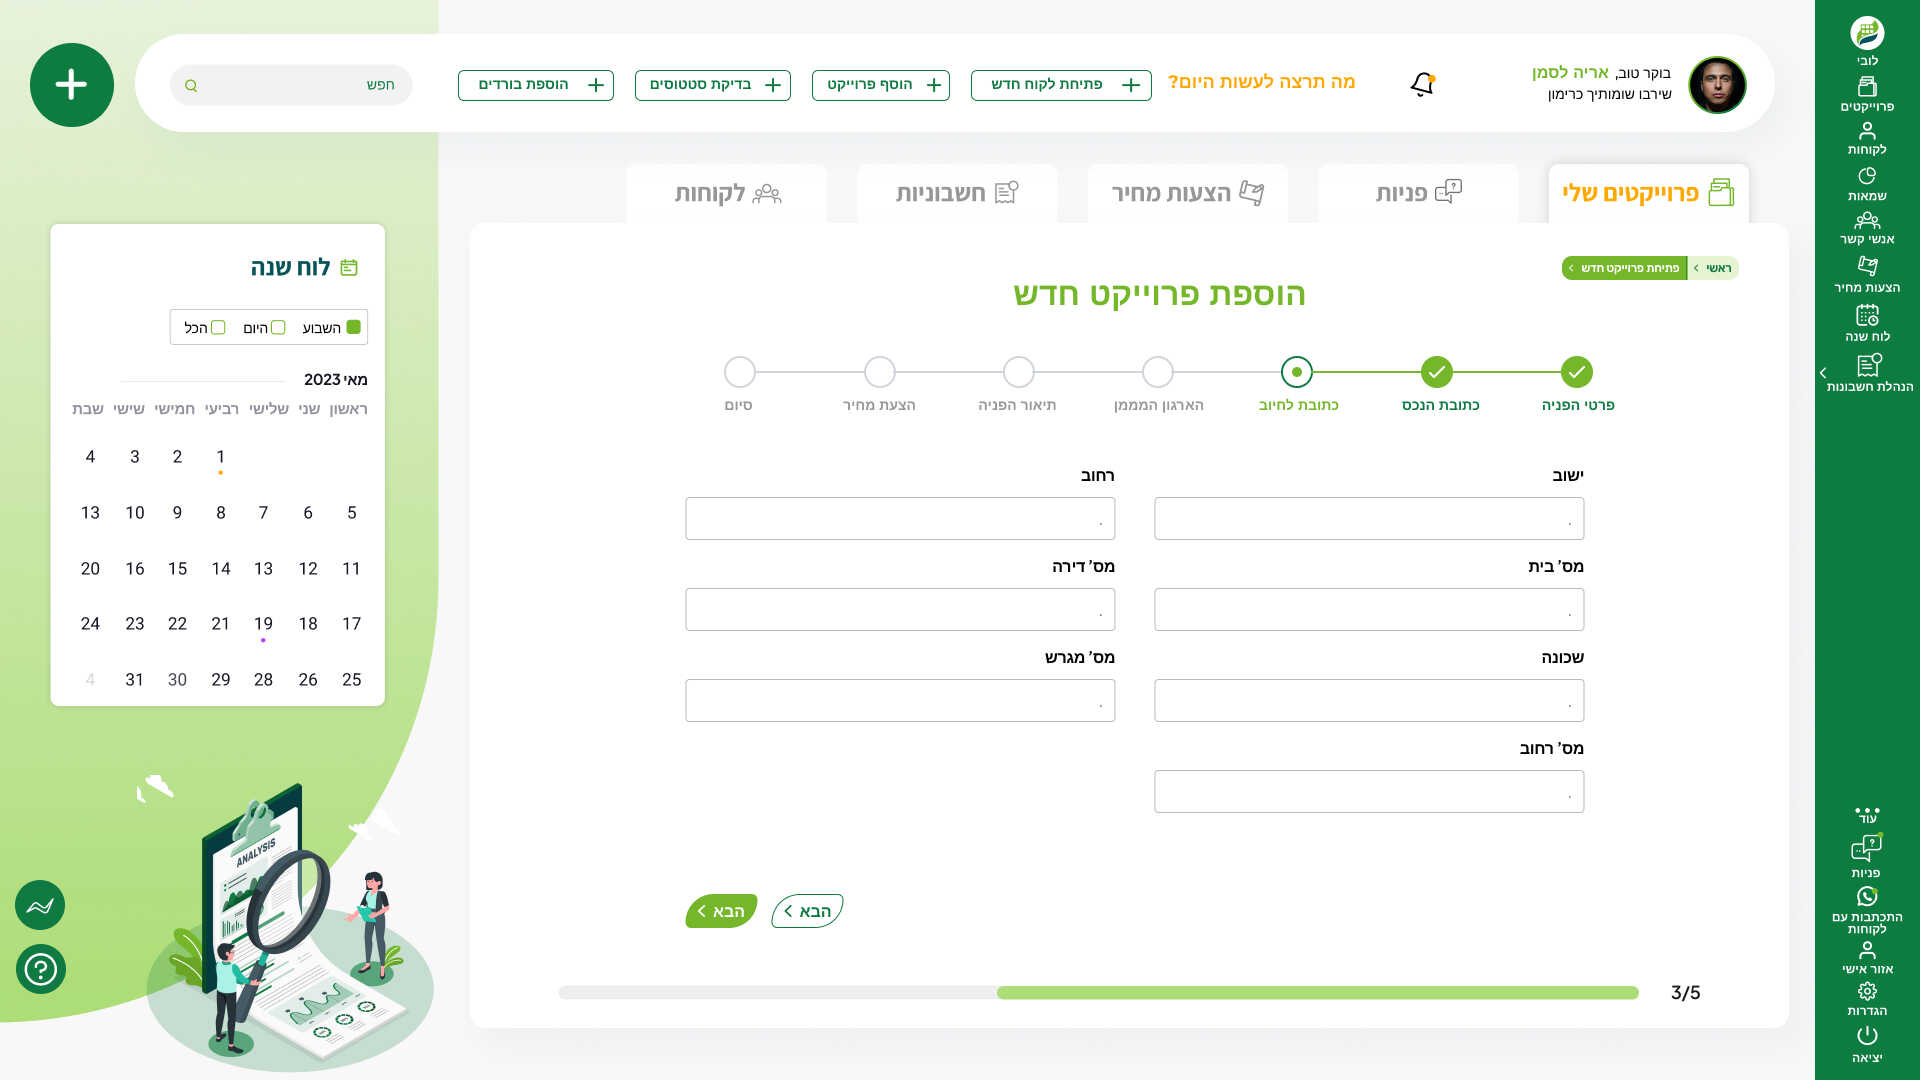Open התכתבות עם לקוחות WhatsApp icon
The image size is (1920, 1080).
pos(1867,910)
